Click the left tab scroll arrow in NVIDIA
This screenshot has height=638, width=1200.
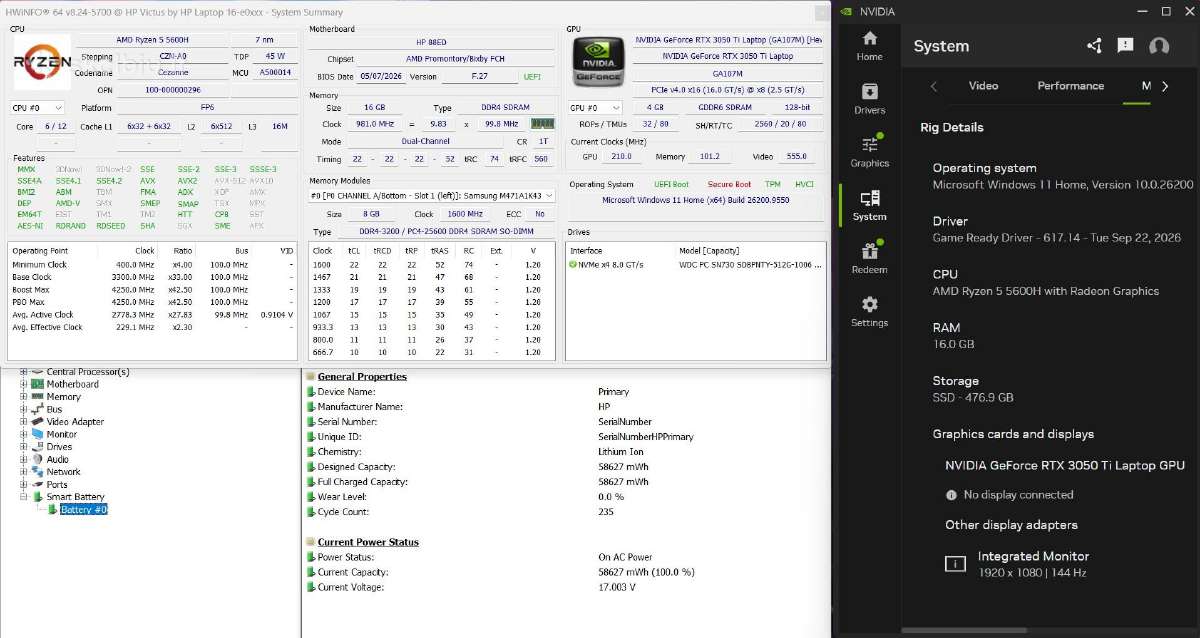[x=934, y=86]
